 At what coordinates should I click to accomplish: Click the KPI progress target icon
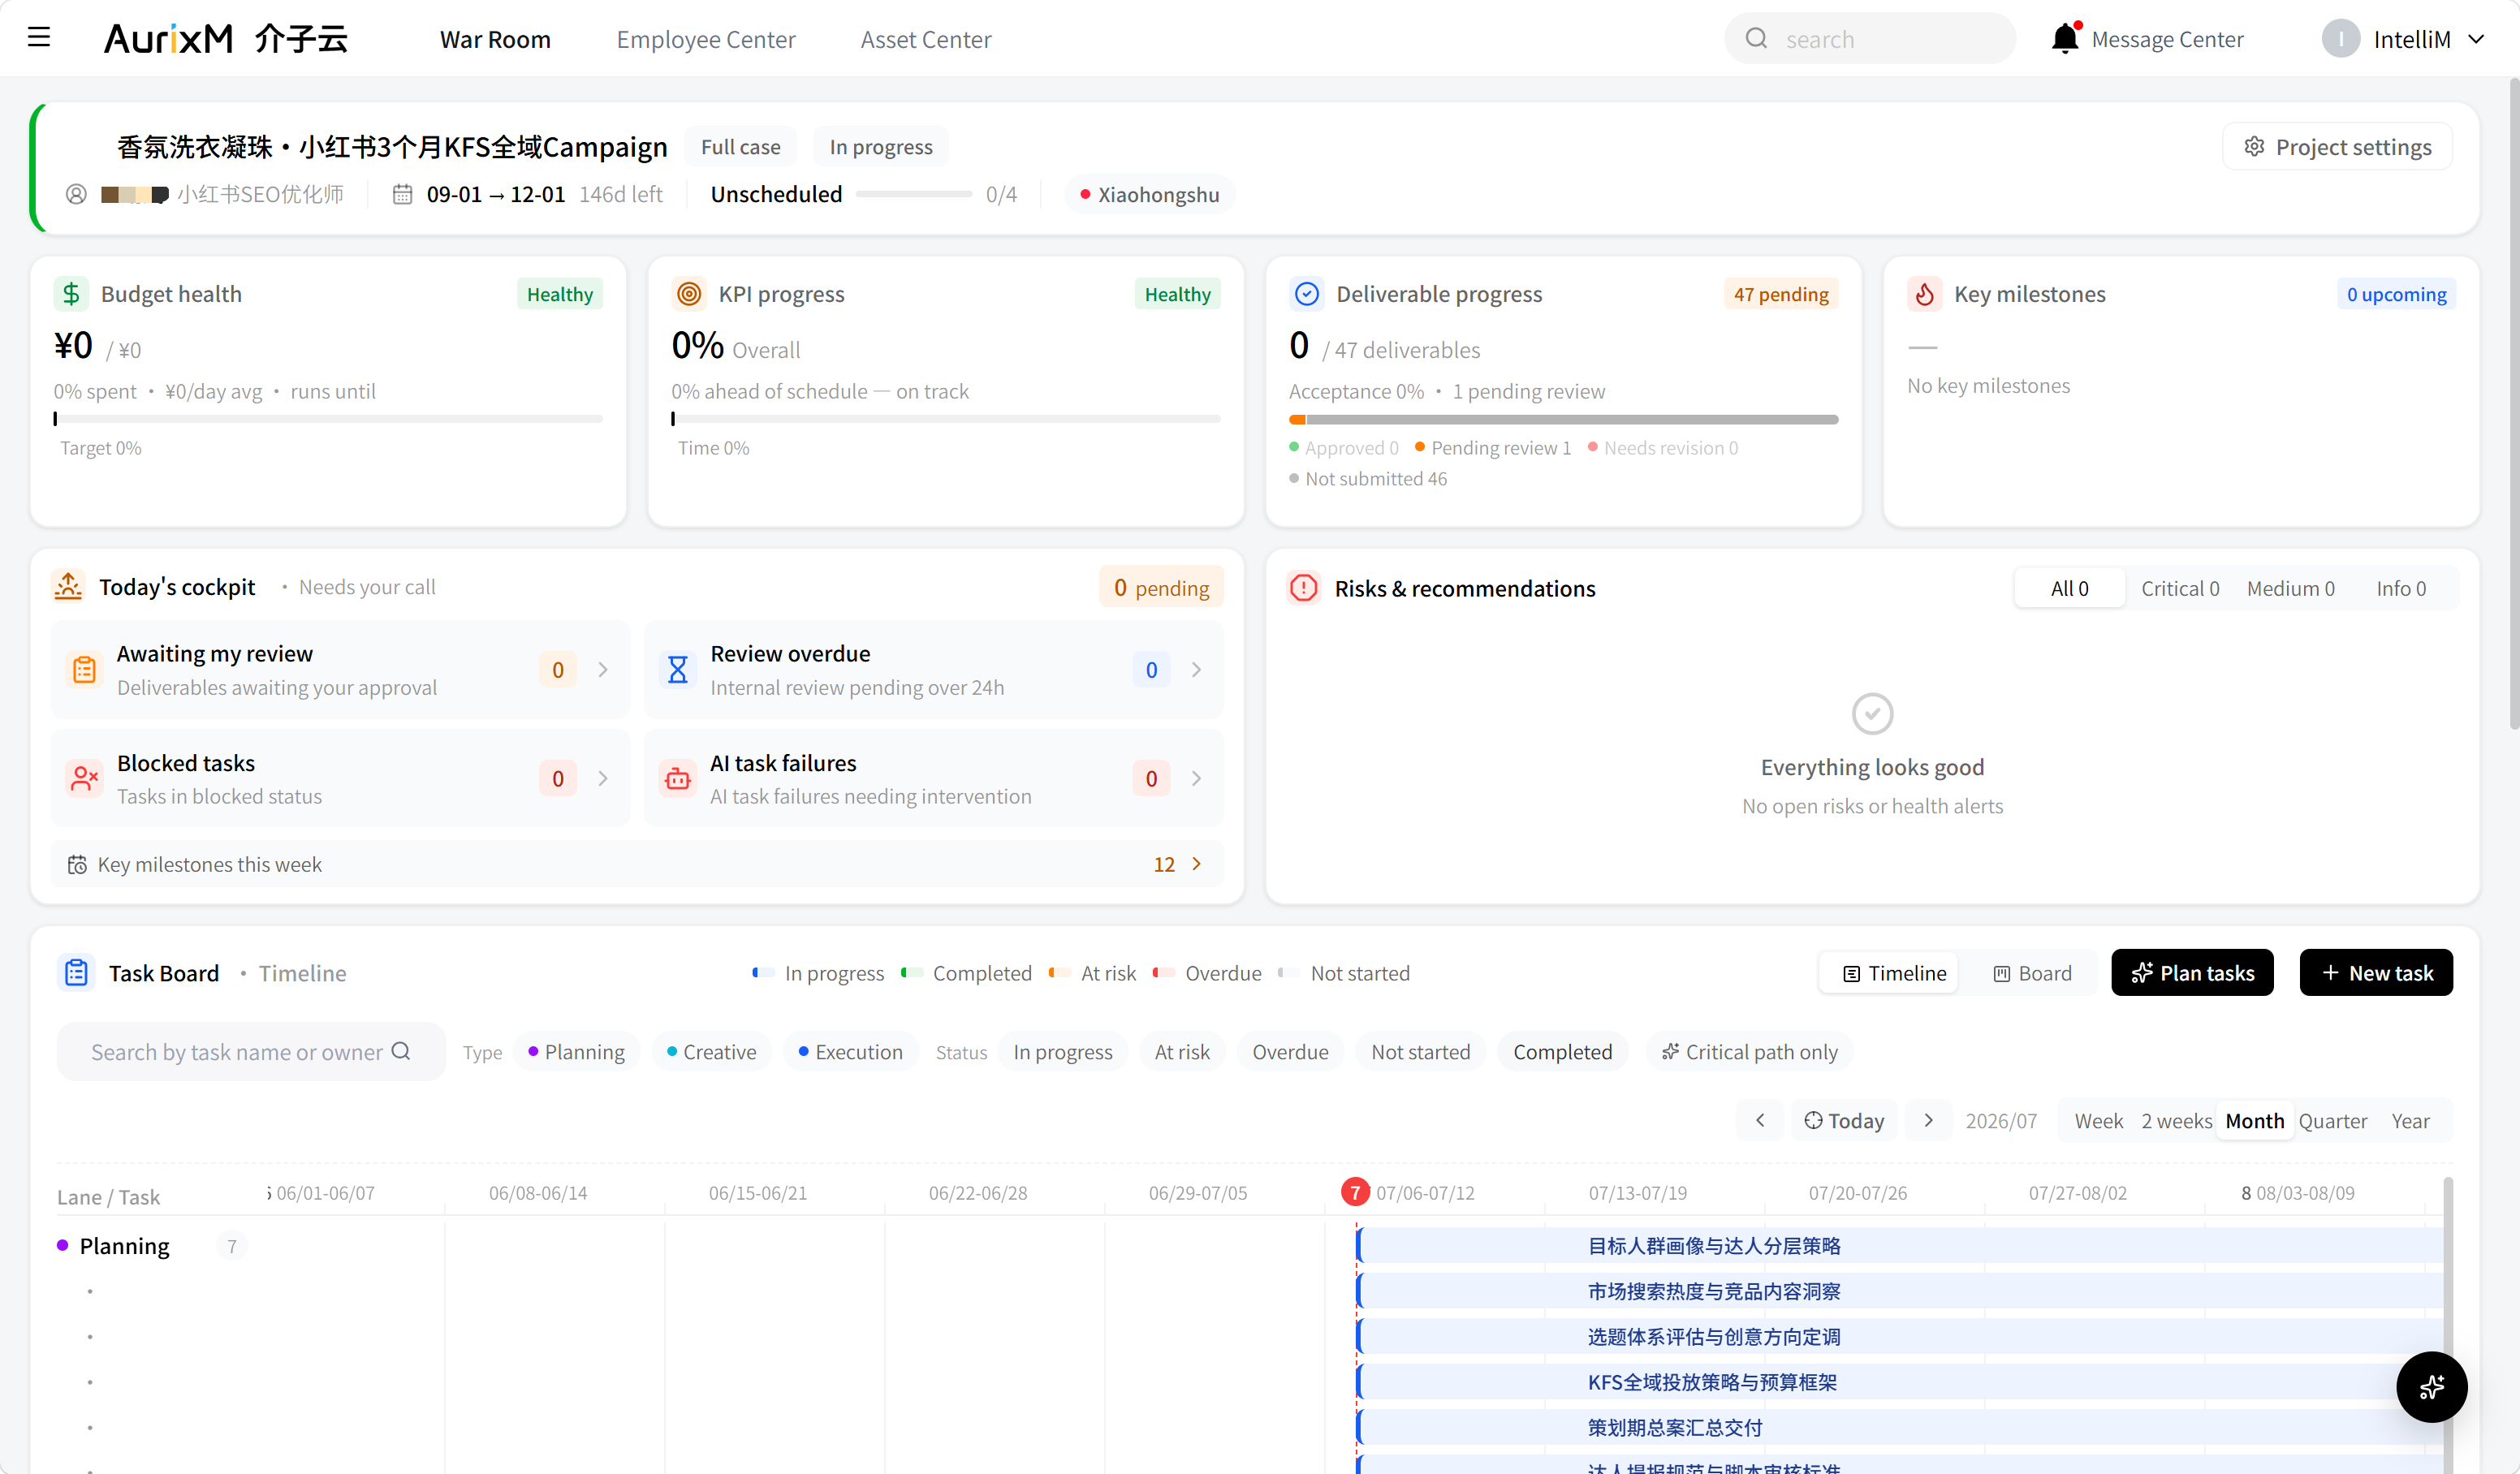point(689,294)
